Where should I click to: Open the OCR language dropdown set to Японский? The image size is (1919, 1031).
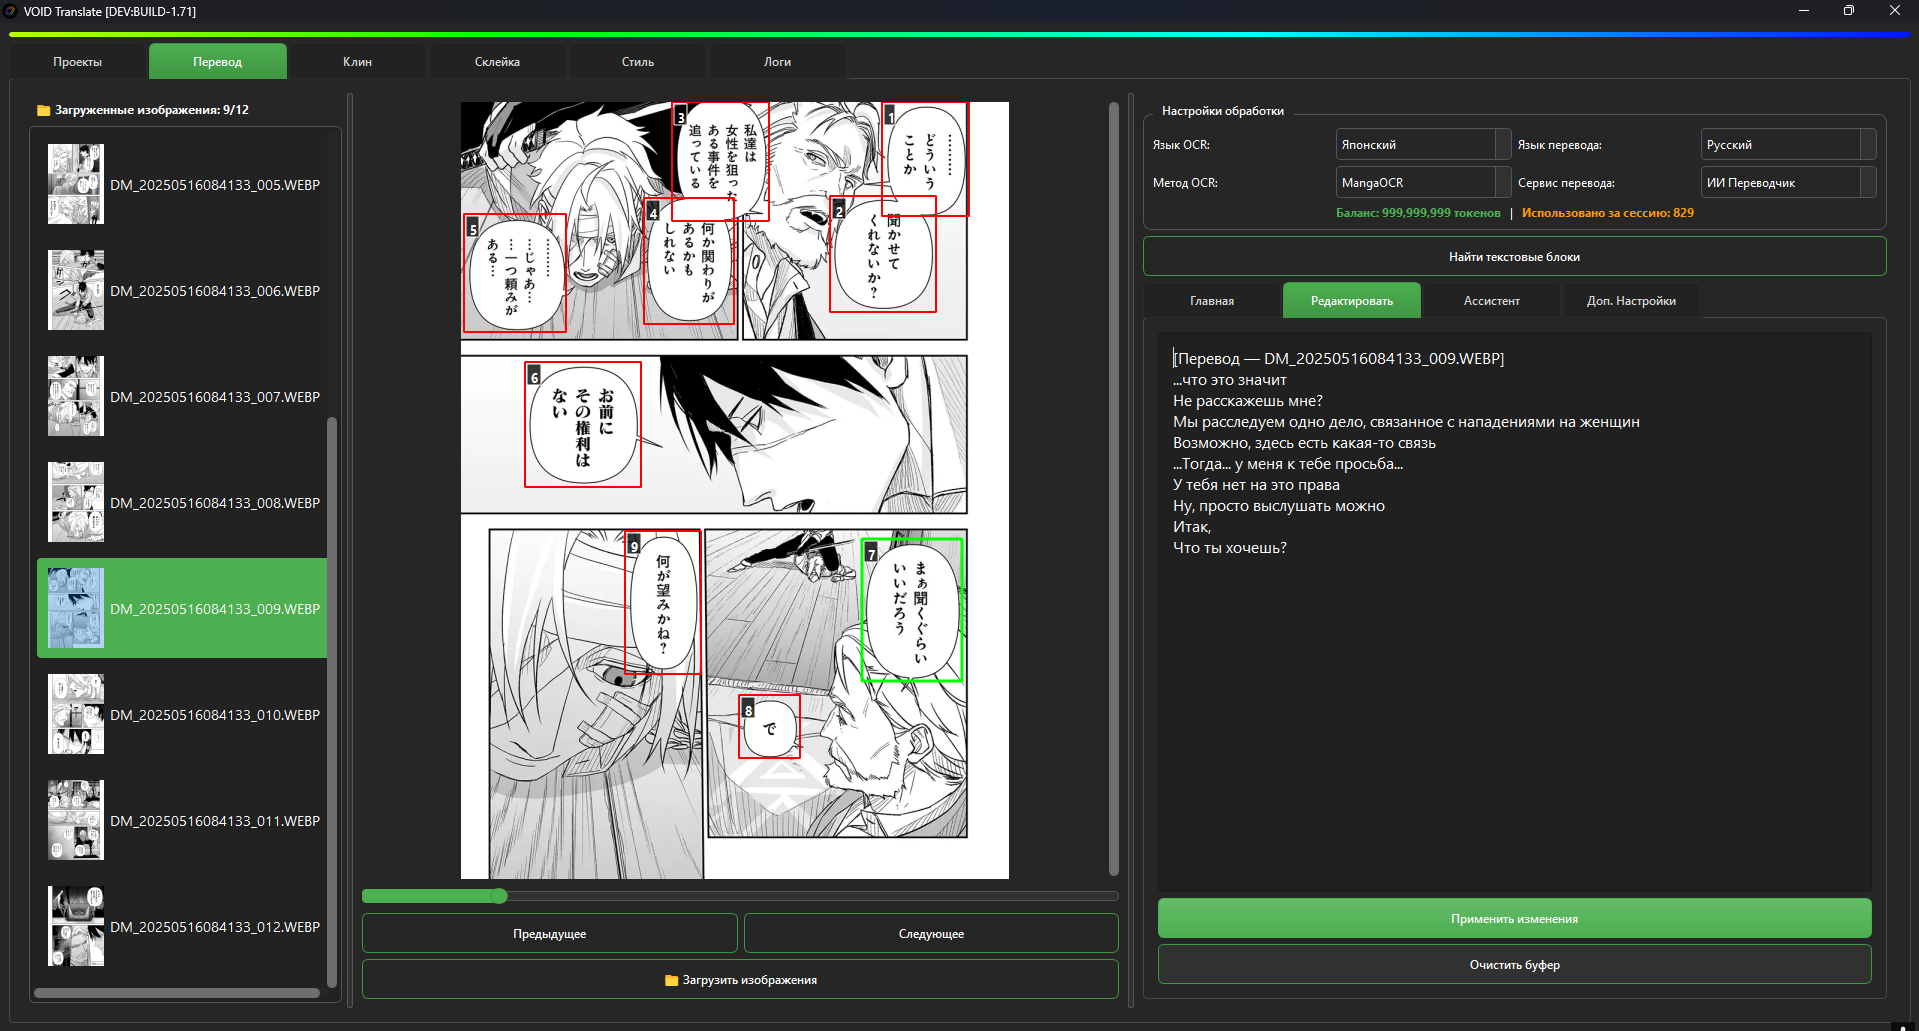(x=1422, y=145)
